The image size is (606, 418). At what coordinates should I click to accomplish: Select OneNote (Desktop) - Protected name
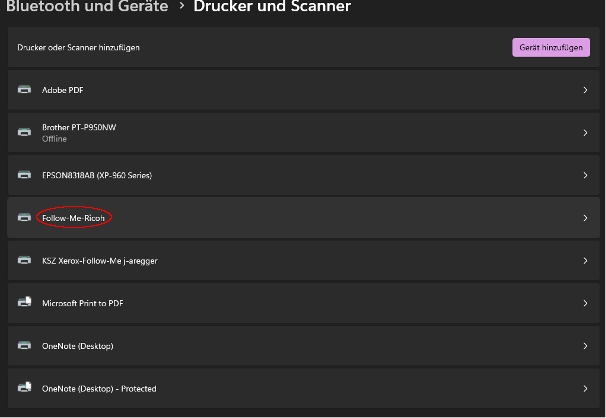pos(99,389)
